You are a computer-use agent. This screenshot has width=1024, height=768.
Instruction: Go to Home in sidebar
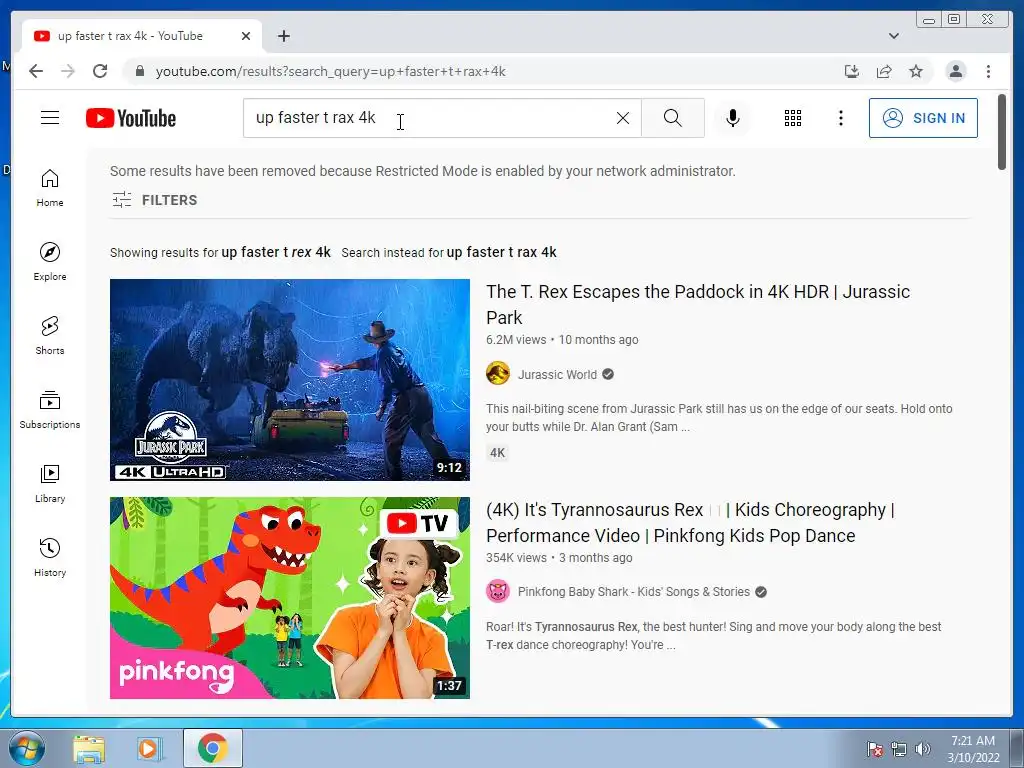[x=50, y=188]
